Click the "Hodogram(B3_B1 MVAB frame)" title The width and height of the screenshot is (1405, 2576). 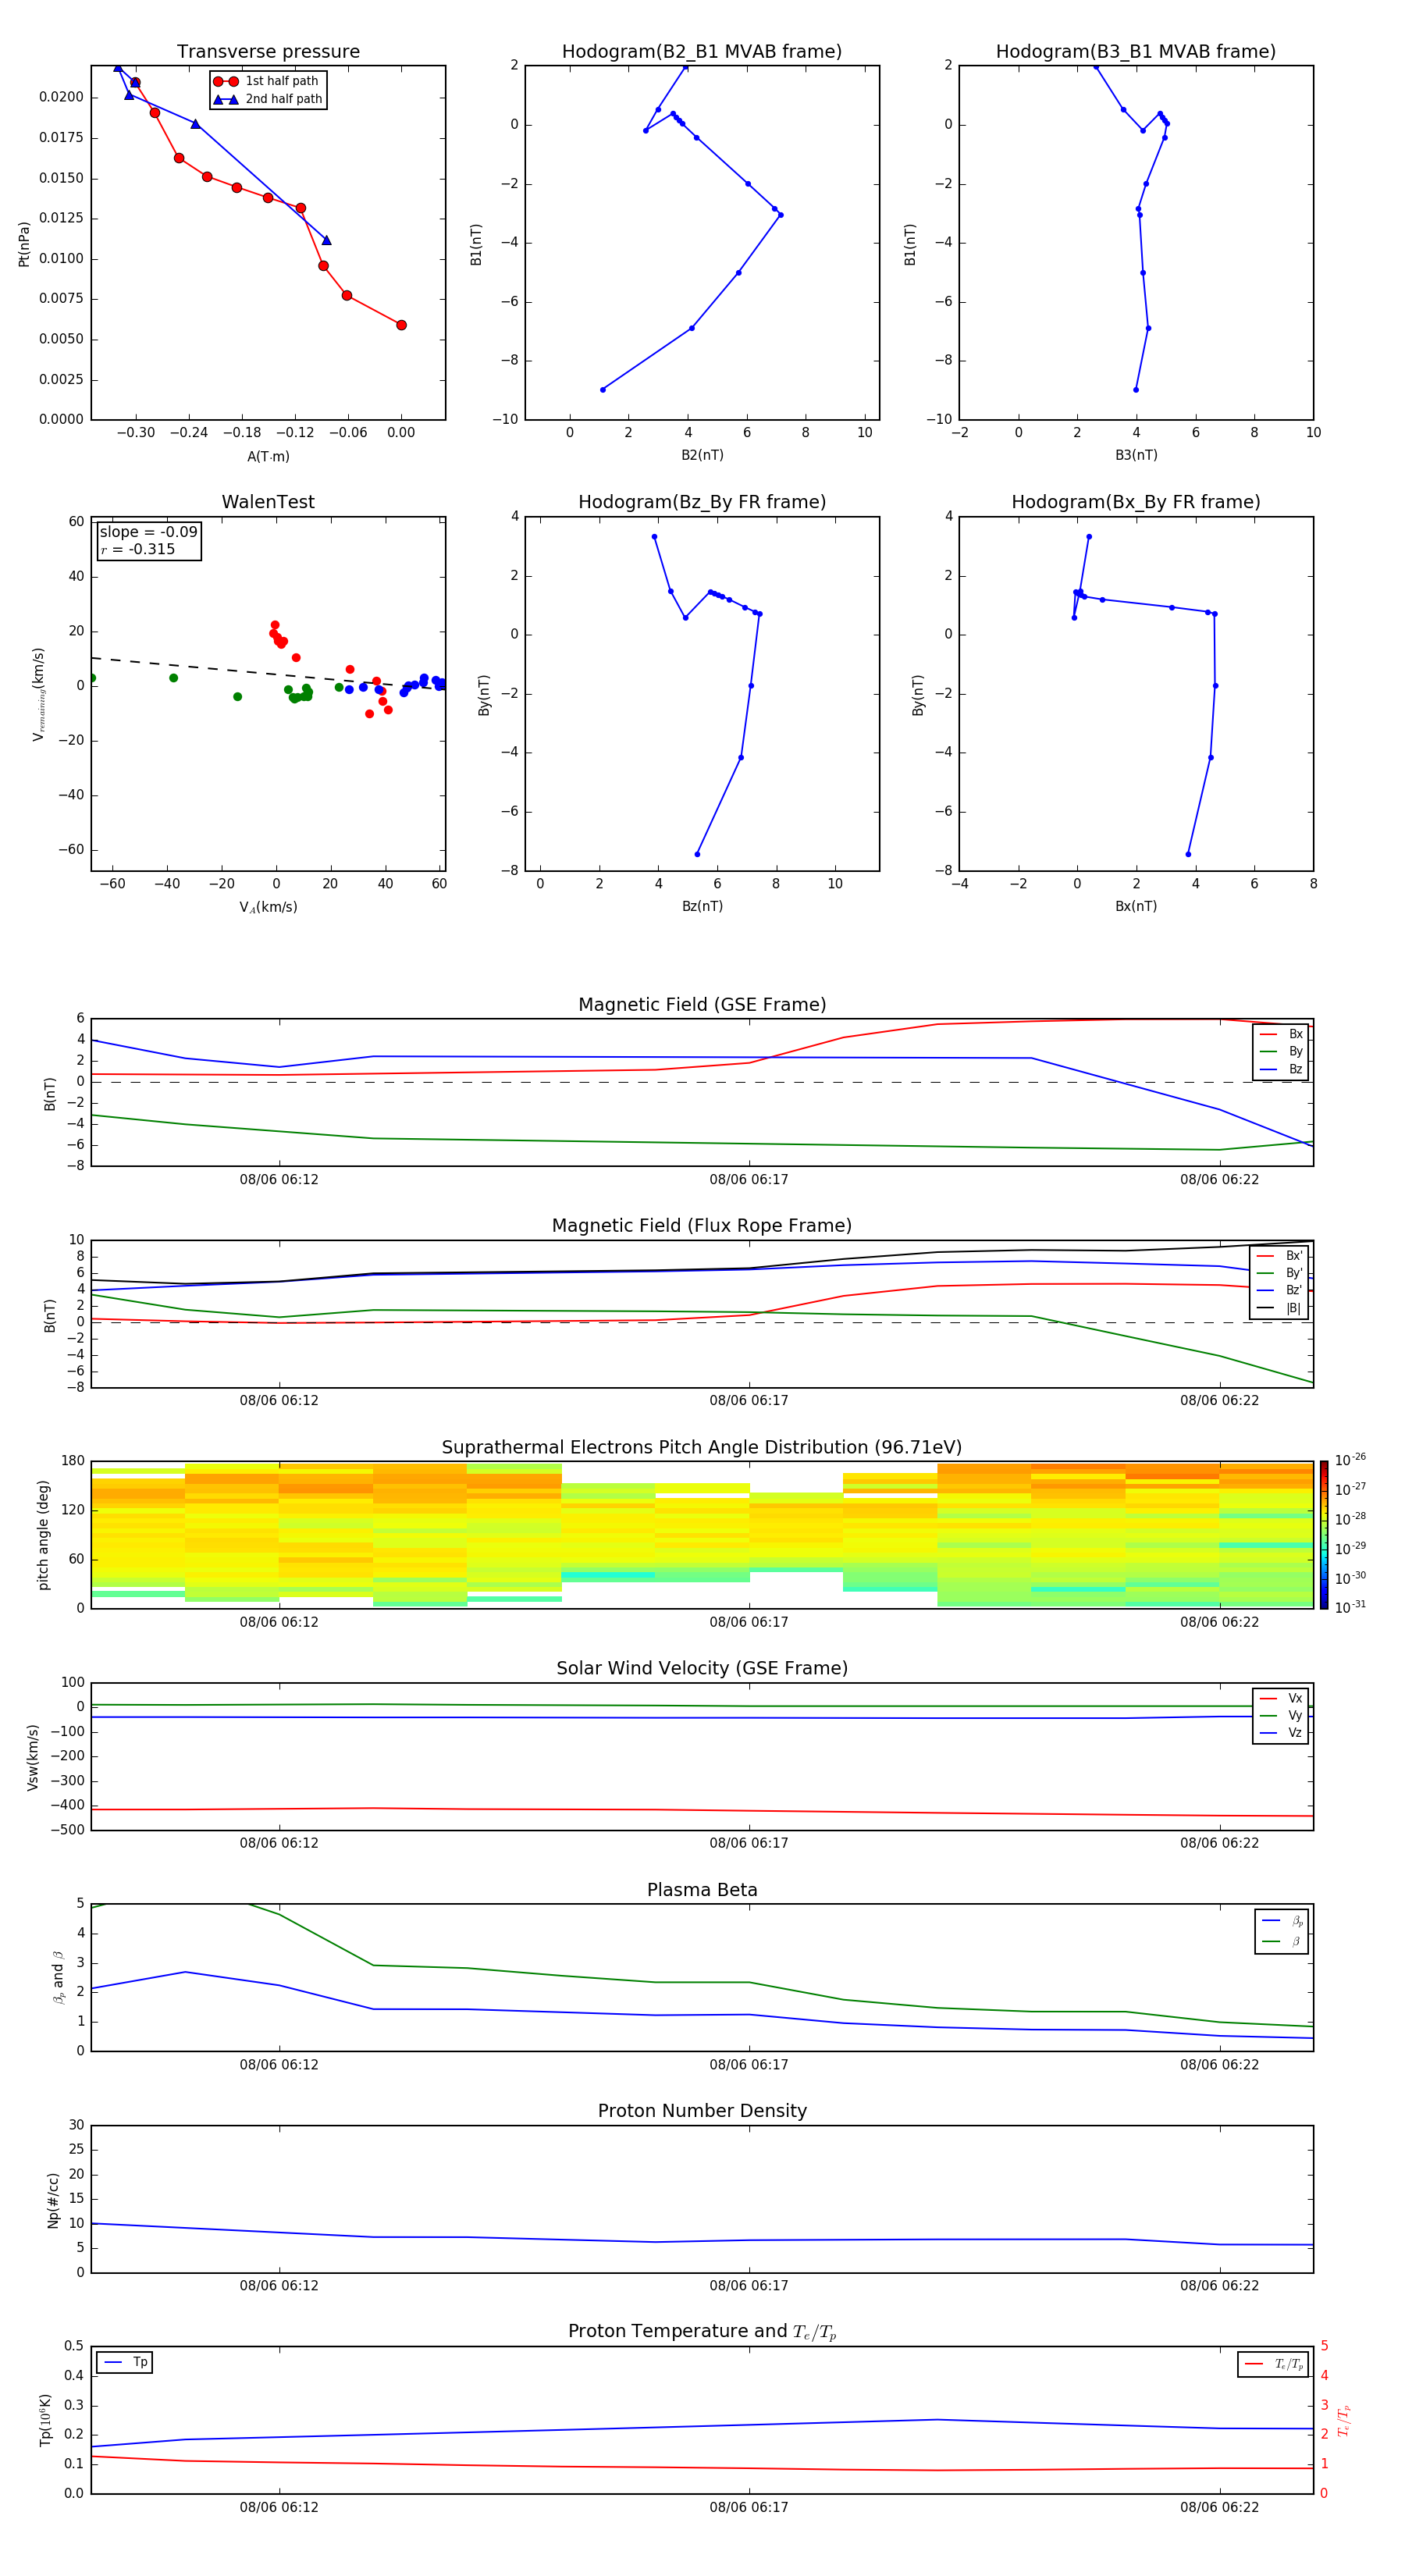coord(1136,51)
